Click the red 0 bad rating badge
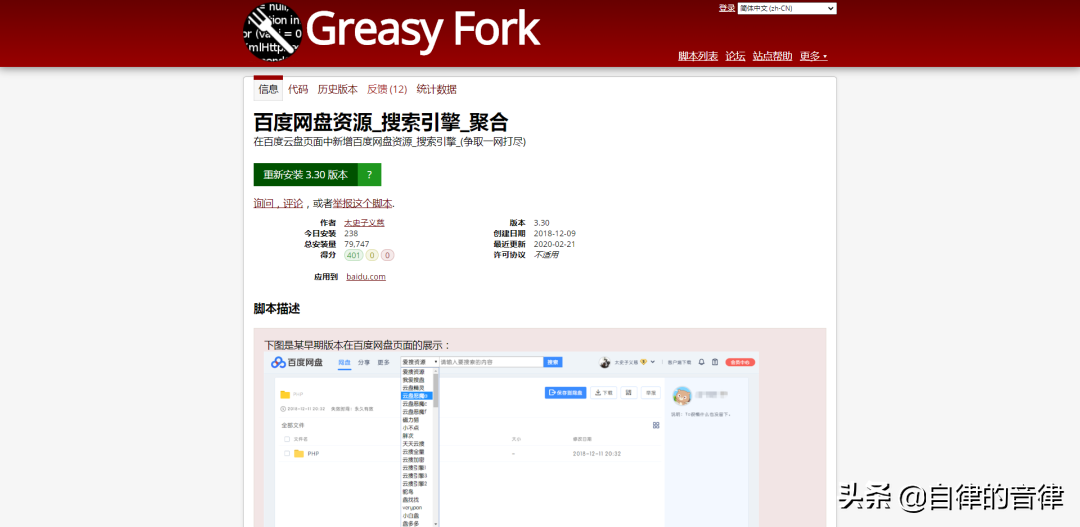 [x=387, y=255]
